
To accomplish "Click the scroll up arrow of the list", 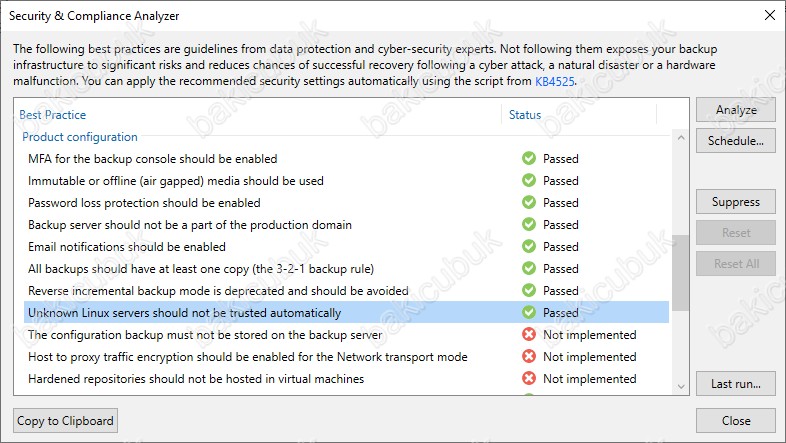I will click(681, 137).
